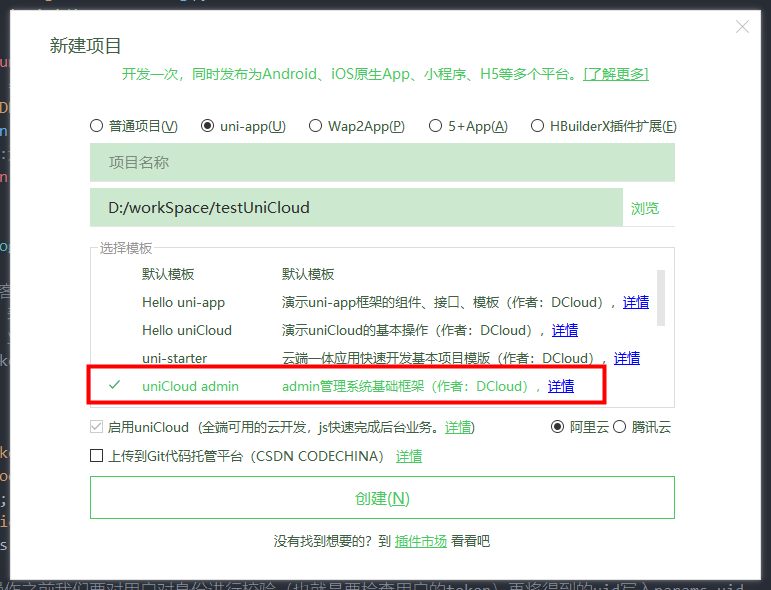Choose the 5+App(A) project type
The height and width of the screenshot is (590, 771).
coord(435,126)
